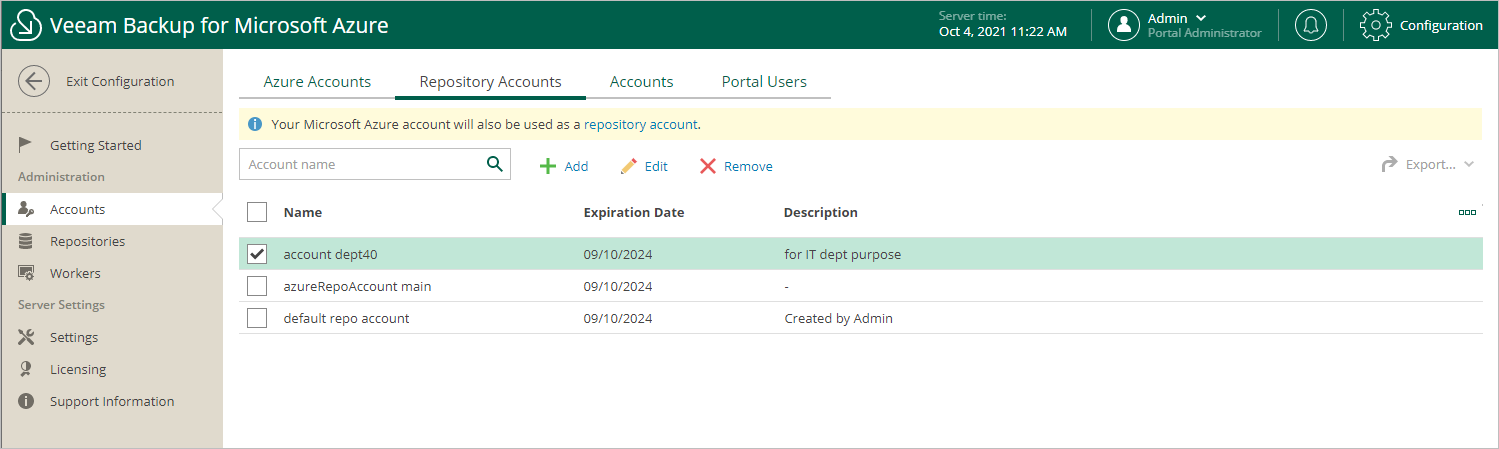Click the search magnifier icon
1499x449 pixels.
494,164
